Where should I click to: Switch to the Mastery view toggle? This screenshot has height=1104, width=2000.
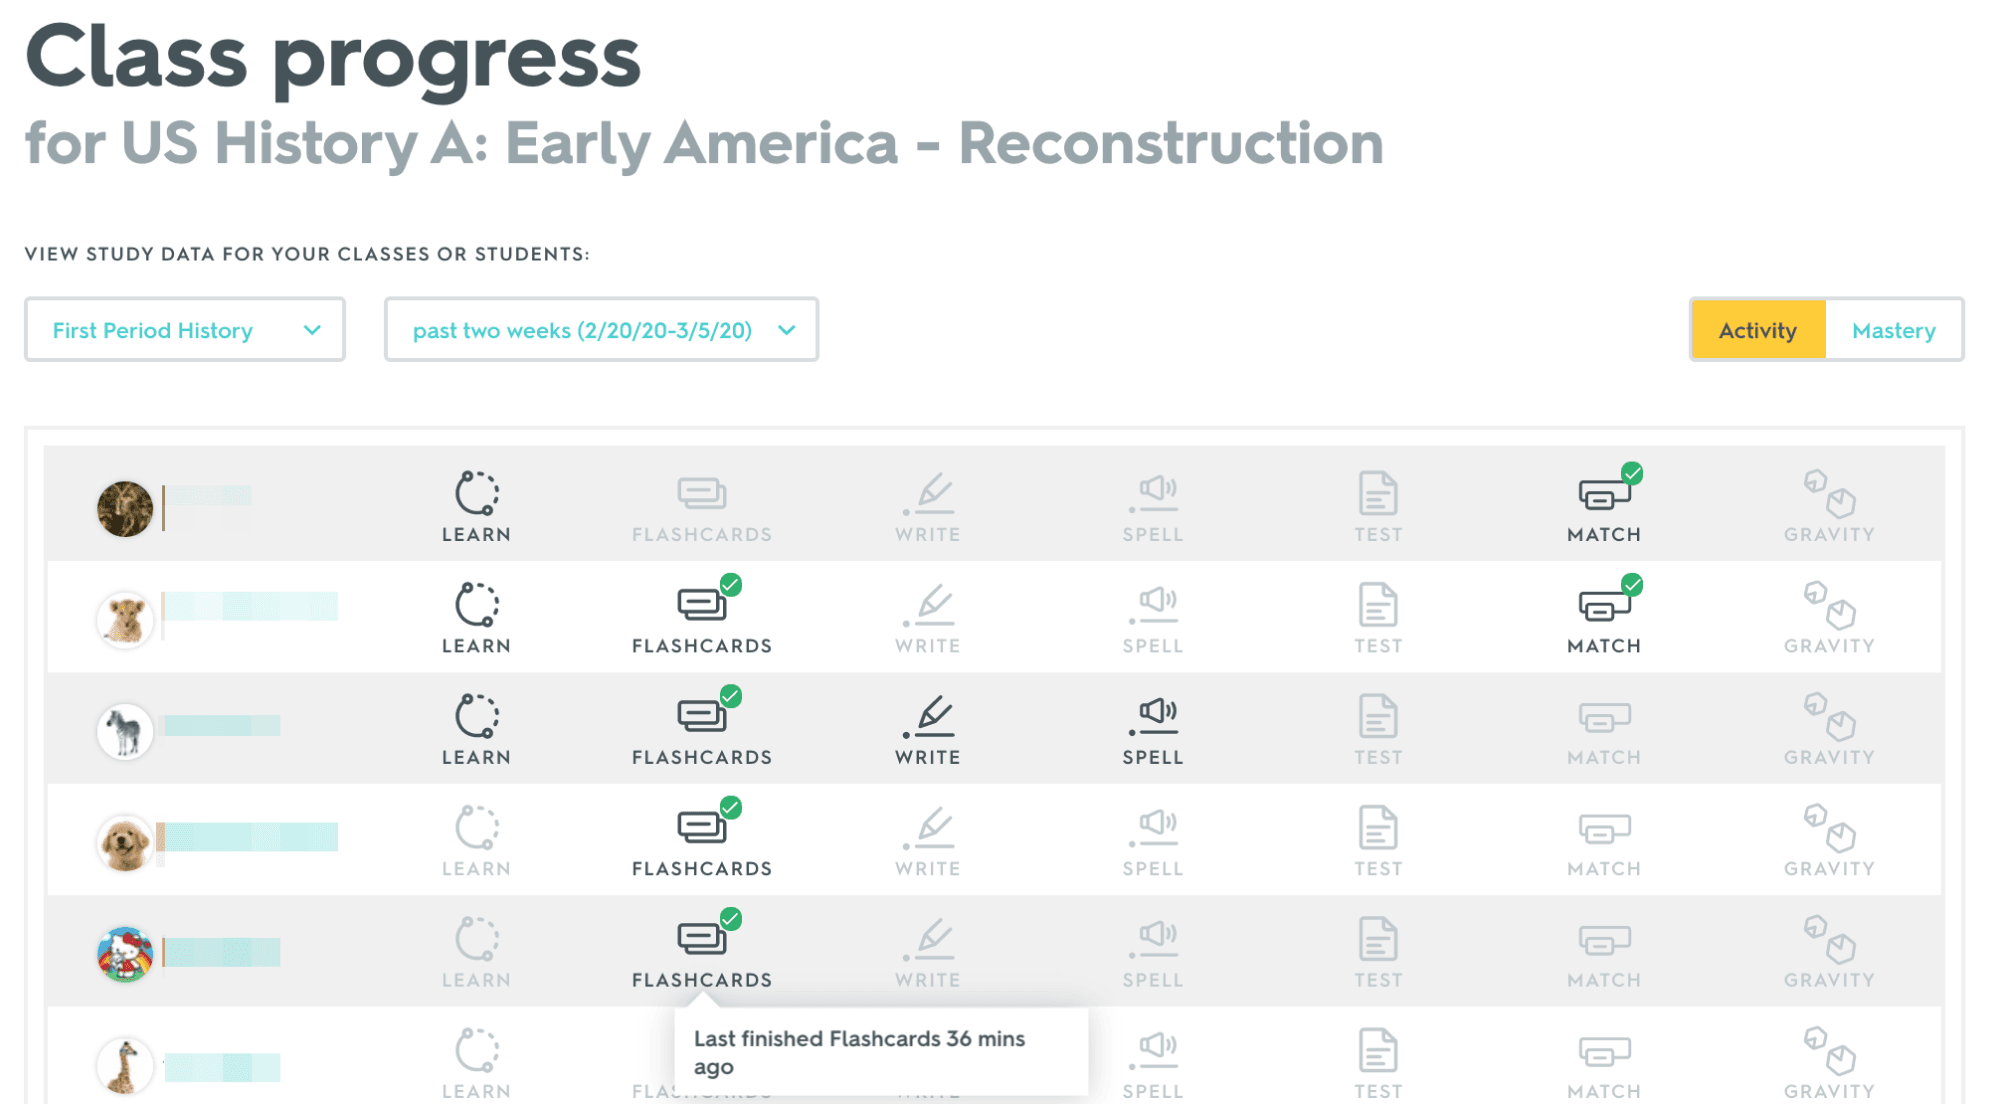coord(1893,330)
